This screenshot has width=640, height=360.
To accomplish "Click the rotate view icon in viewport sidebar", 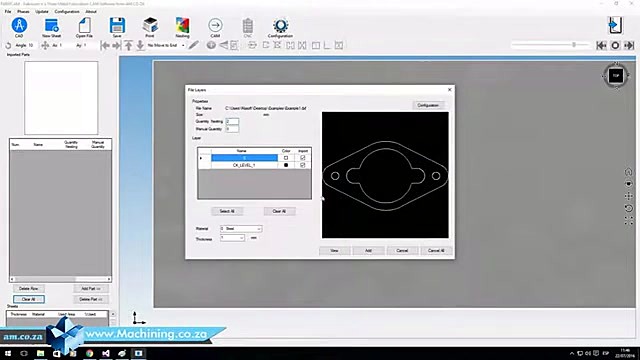I will coord(629,209).
